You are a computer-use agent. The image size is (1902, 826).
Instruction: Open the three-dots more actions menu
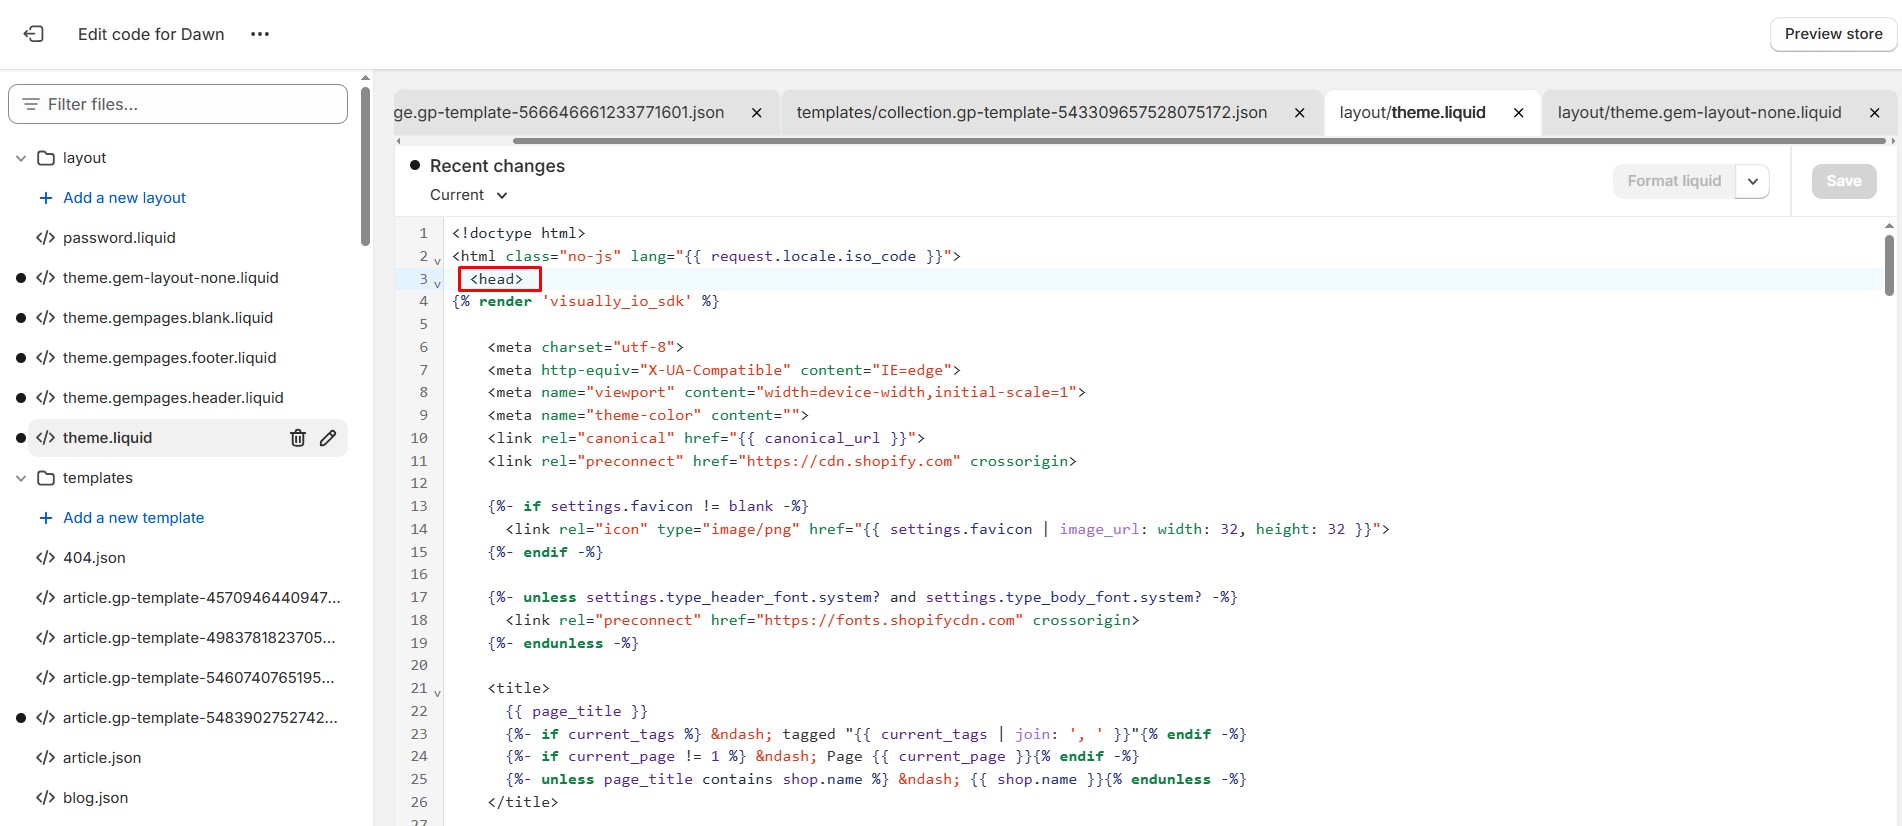click(x=260, y=34)
